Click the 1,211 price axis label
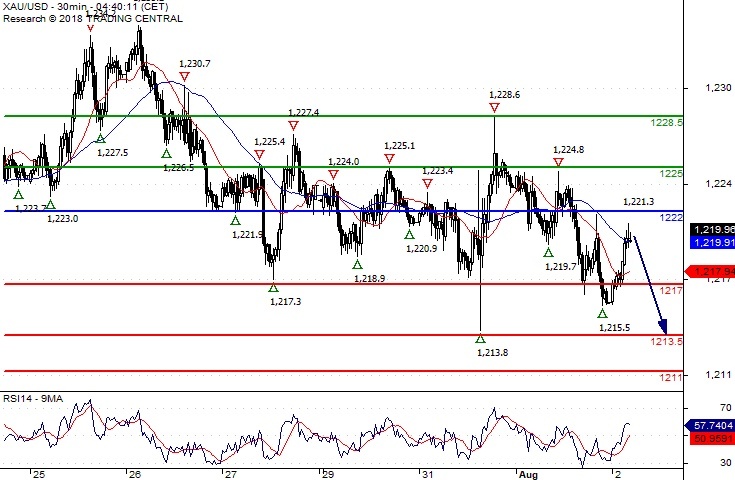This screenshot has height=480, width=735. (718, 375)
